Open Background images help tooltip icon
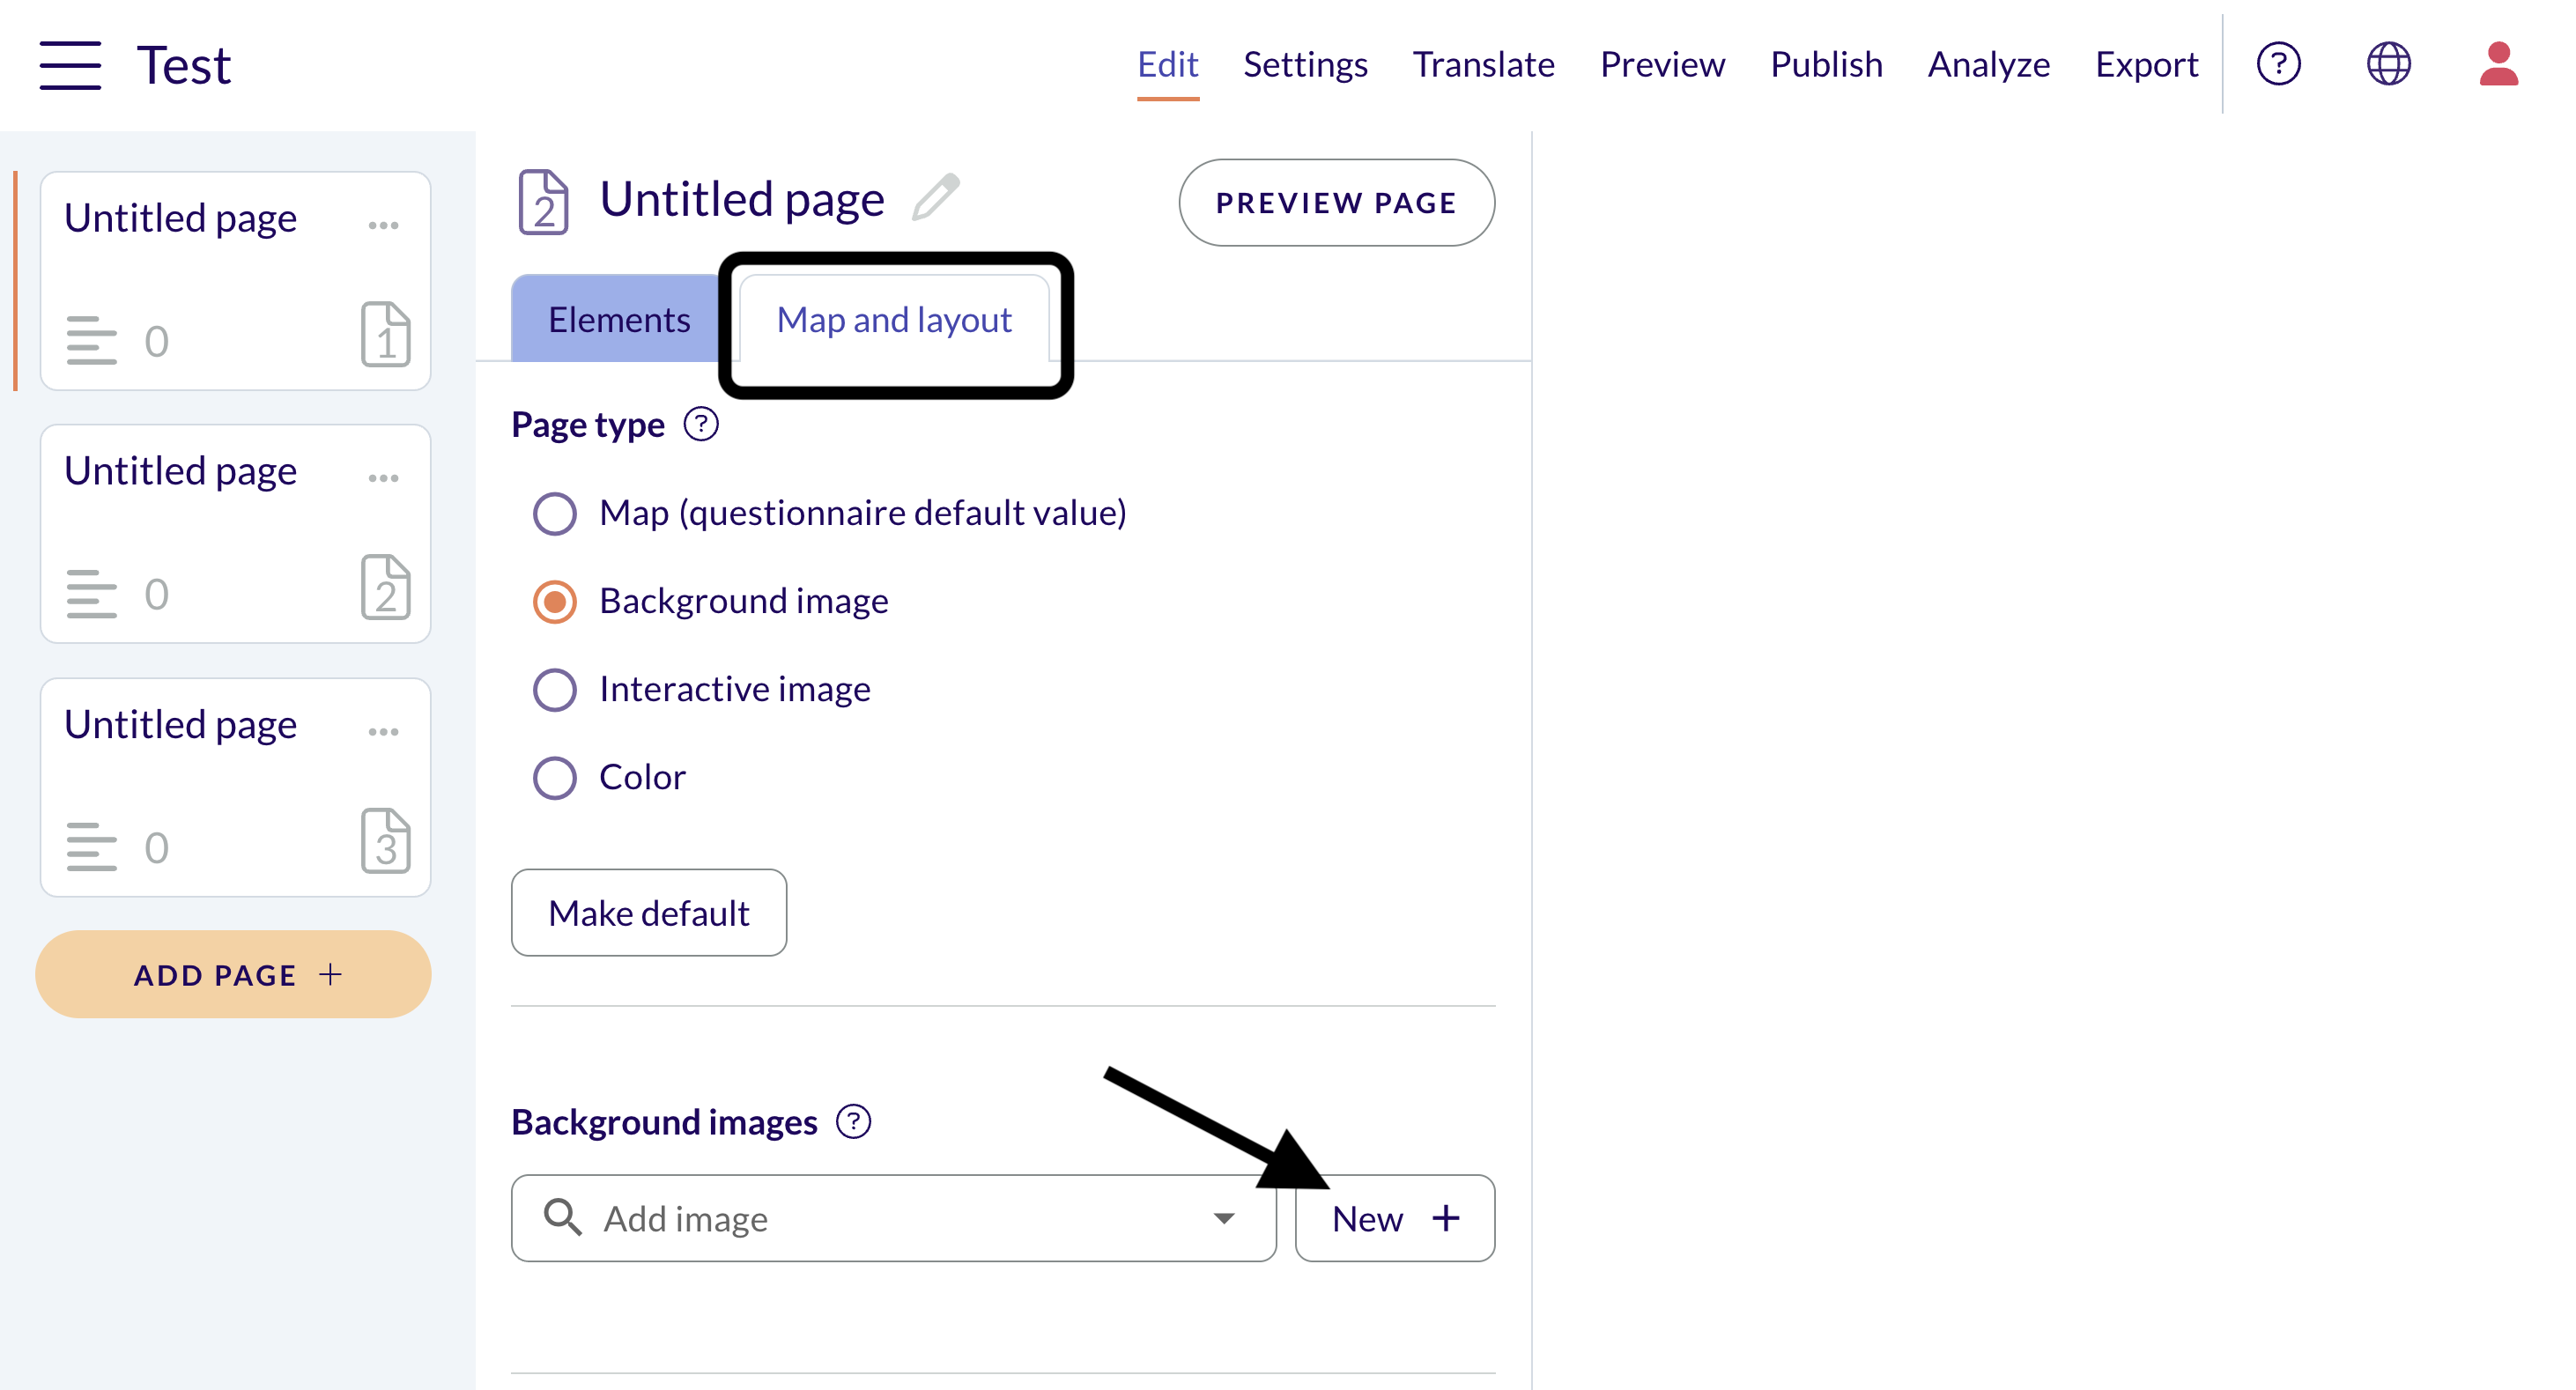The image size is (2576, 1390). [x=854, y=1121]
